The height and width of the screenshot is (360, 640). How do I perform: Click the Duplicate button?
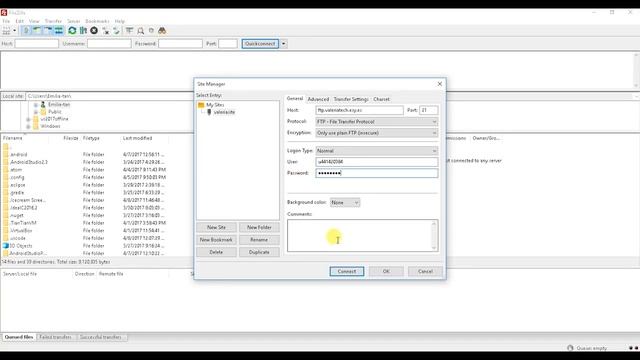click(259, 252)
